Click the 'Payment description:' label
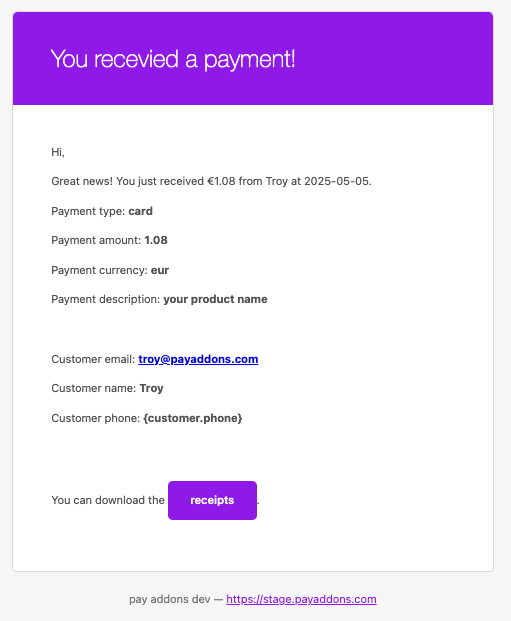The height and width of the screenshot is (621, 511). 106,299
